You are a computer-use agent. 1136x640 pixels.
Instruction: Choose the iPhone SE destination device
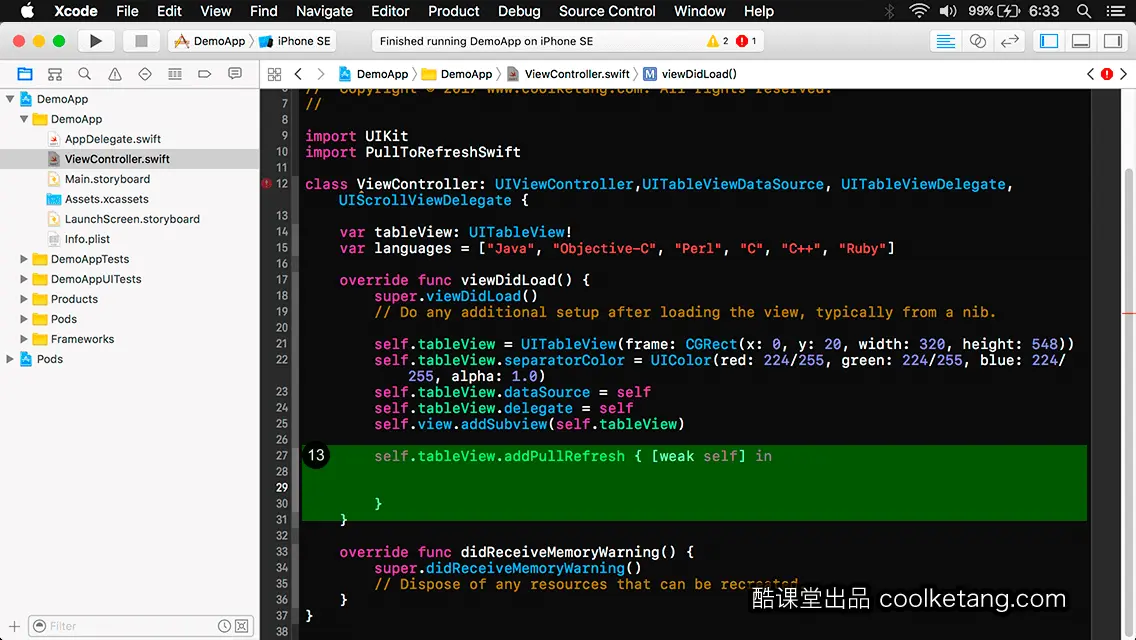click(296, 41)
